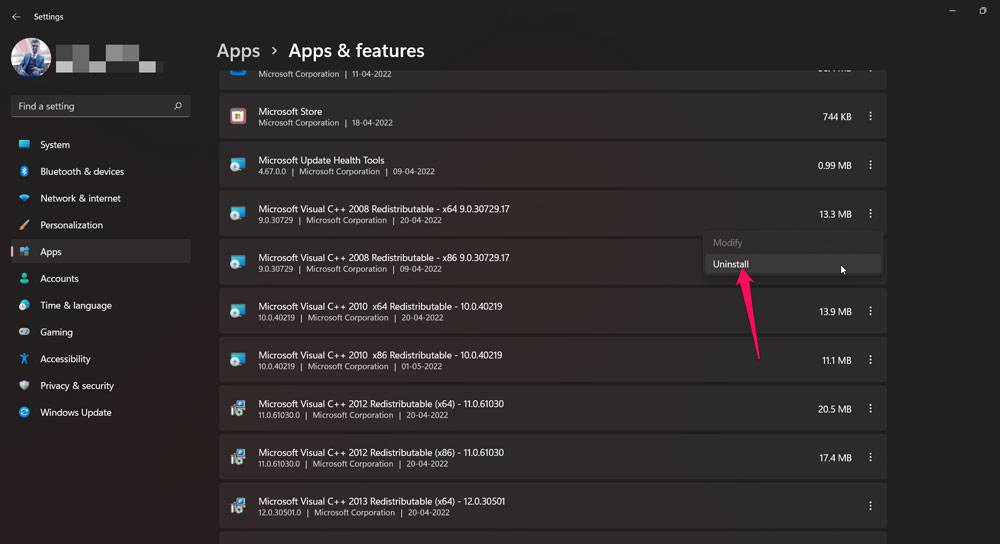Go to Windows Update page

pos(75,412)
